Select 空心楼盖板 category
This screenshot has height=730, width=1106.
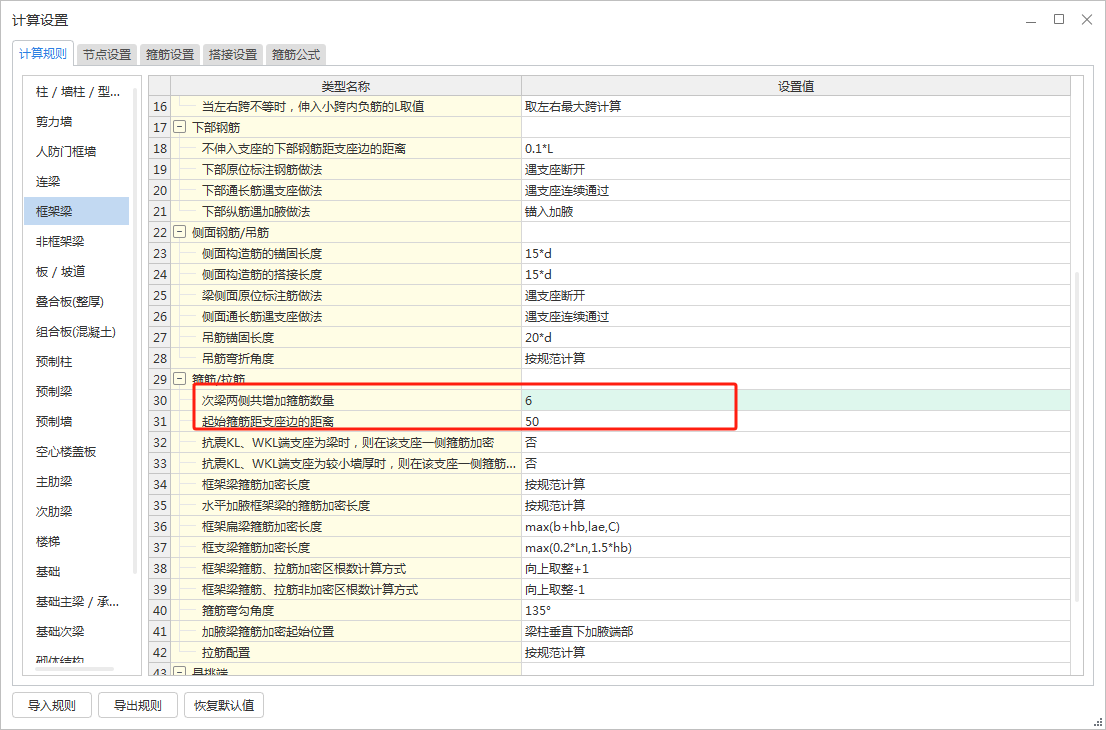coord(76,451)
